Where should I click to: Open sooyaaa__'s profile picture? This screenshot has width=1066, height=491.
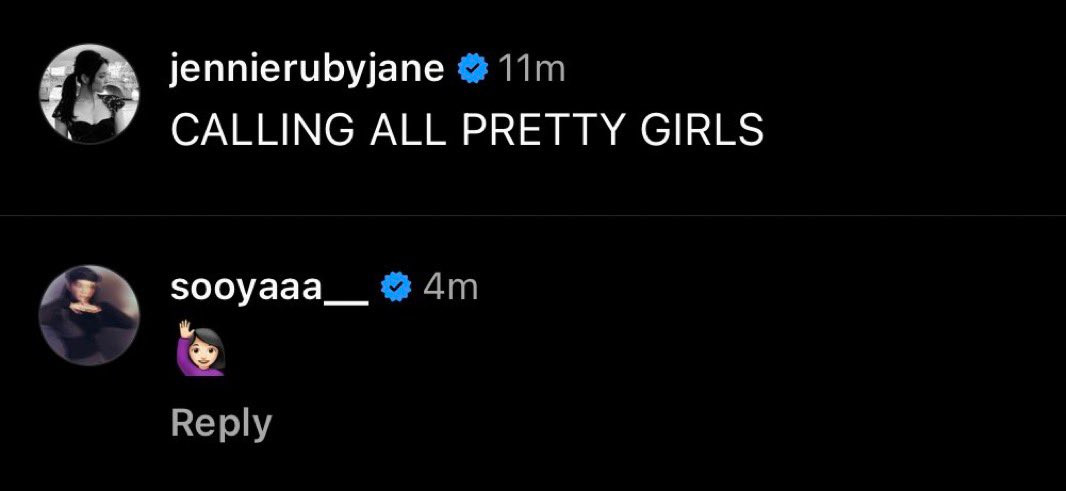89,315
